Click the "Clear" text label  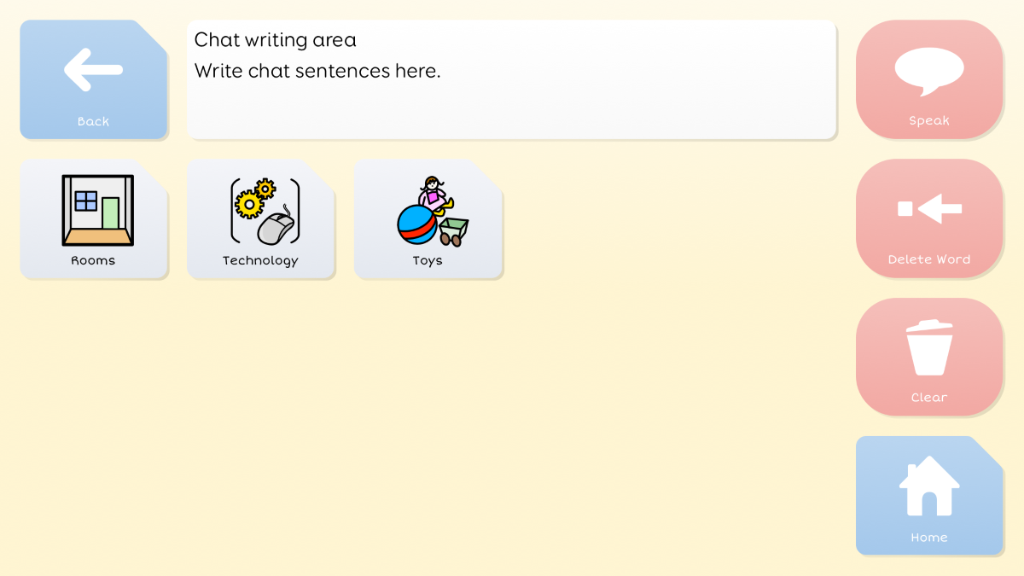tap(929, 398)
